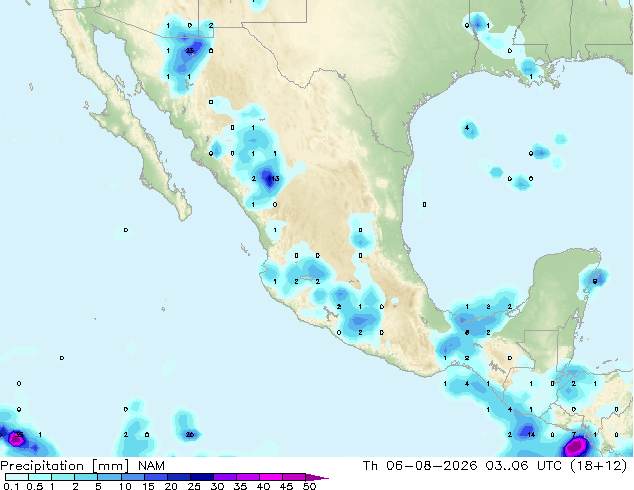The image size is (634, 490).
Task: Click the "UTC" label
Action: 550,466
